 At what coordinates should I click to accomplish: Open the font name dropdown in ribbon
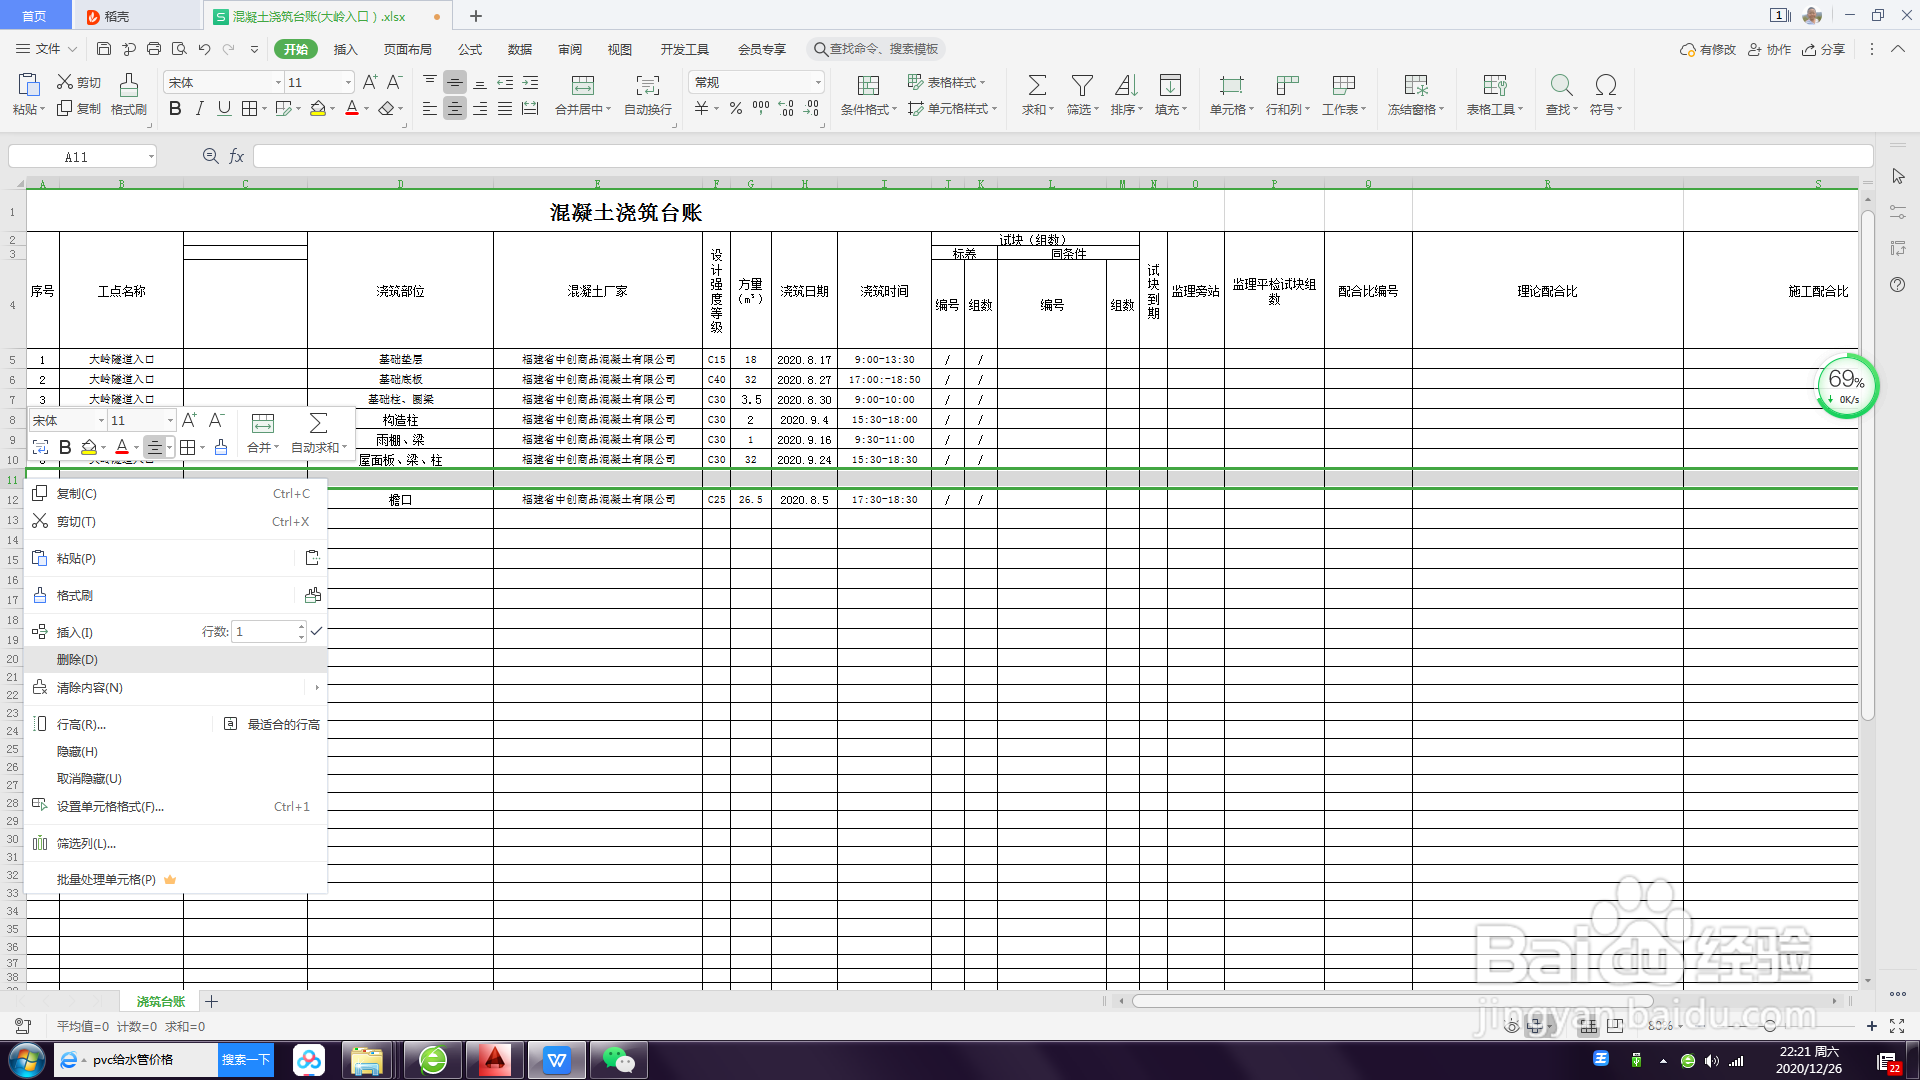pyautogui.click(x=278, y=83)
